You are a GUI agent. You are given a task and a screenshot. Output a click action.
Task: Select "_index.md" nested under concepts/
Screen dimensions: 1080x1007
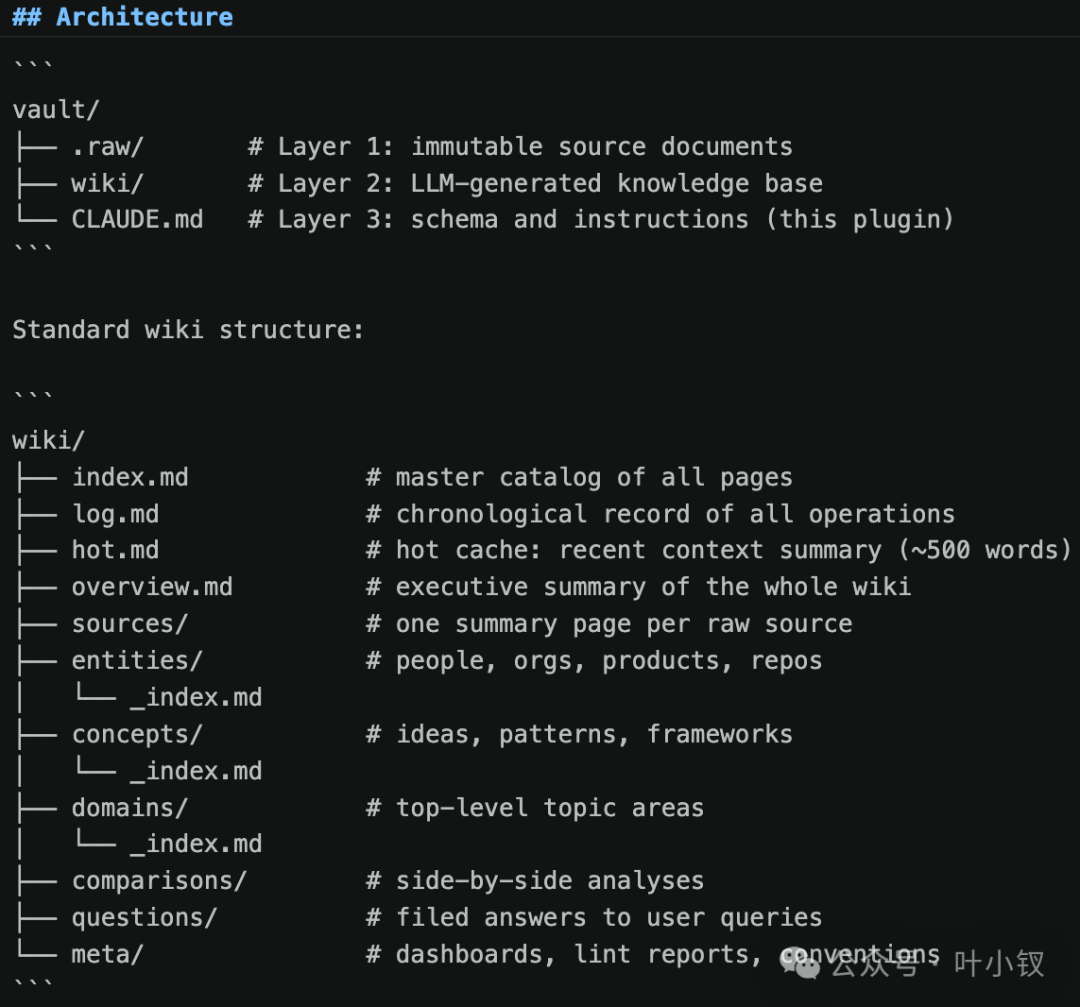tap(196, 771)
